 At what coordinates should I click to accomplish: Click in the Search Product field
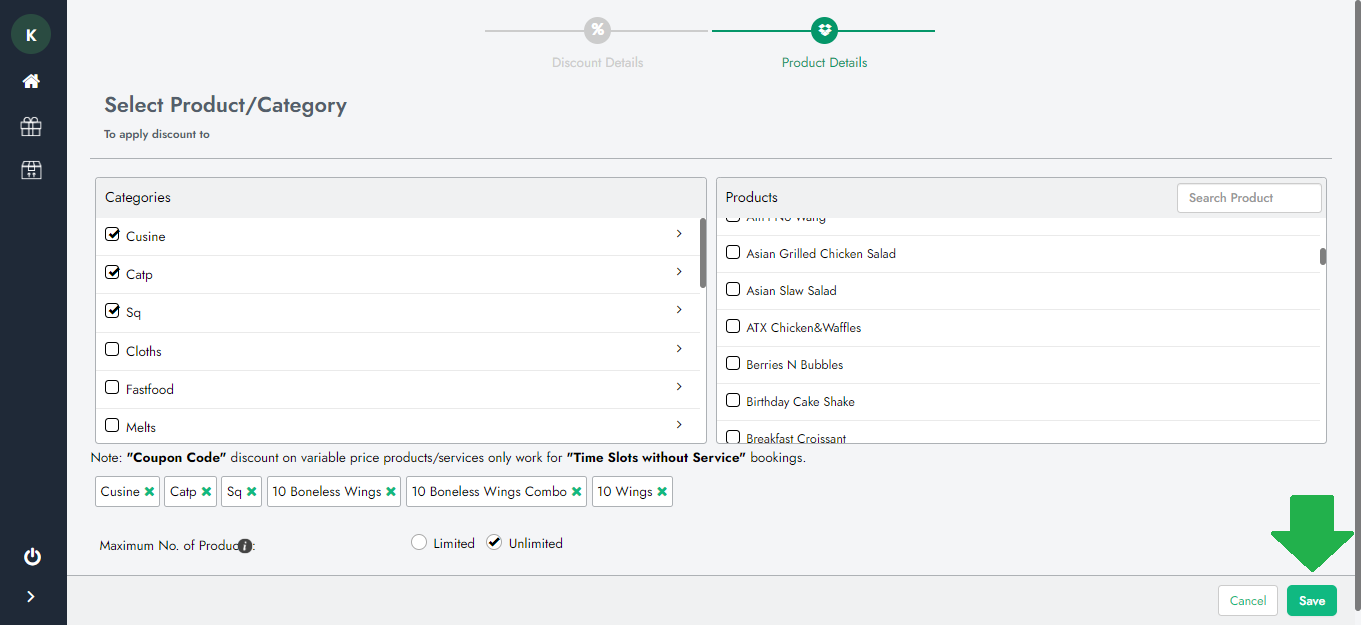pos(1248,198)
